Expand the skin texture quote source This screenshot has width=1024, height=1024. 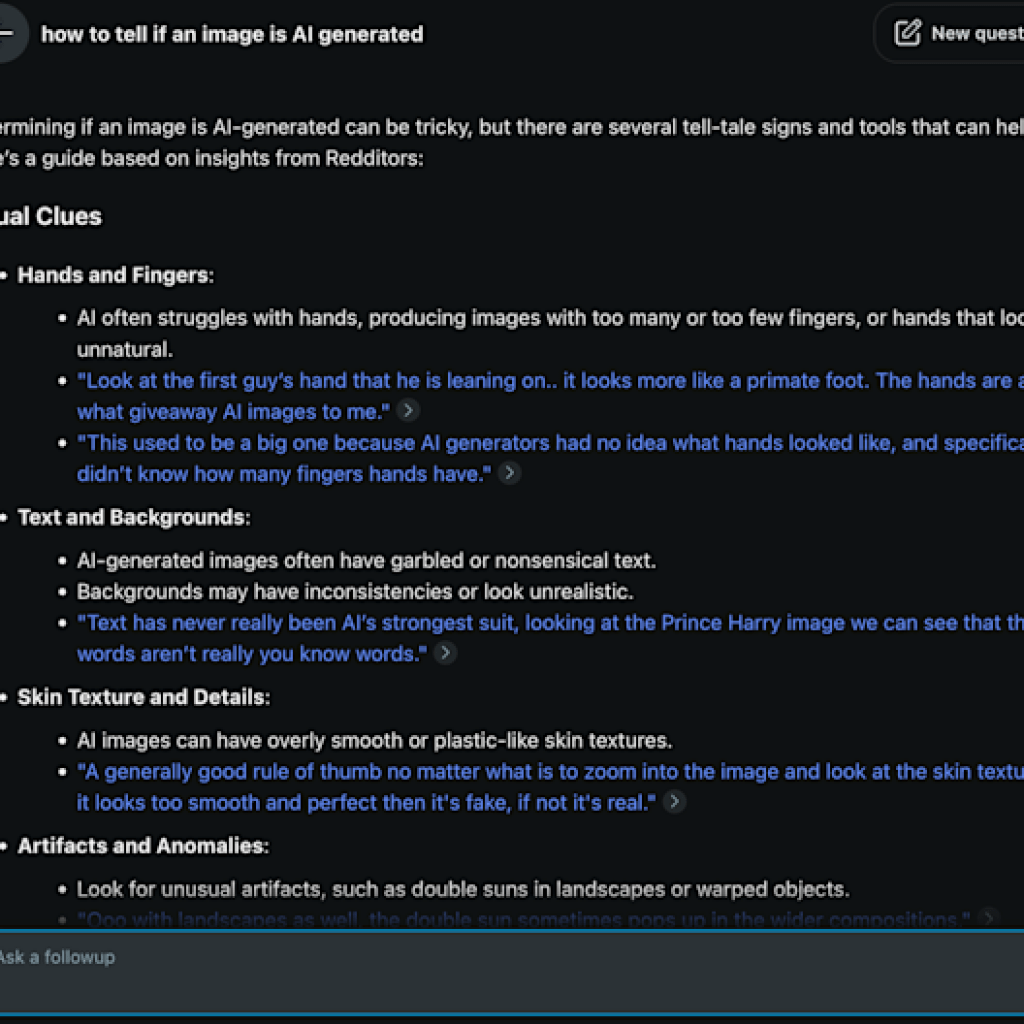675,802
